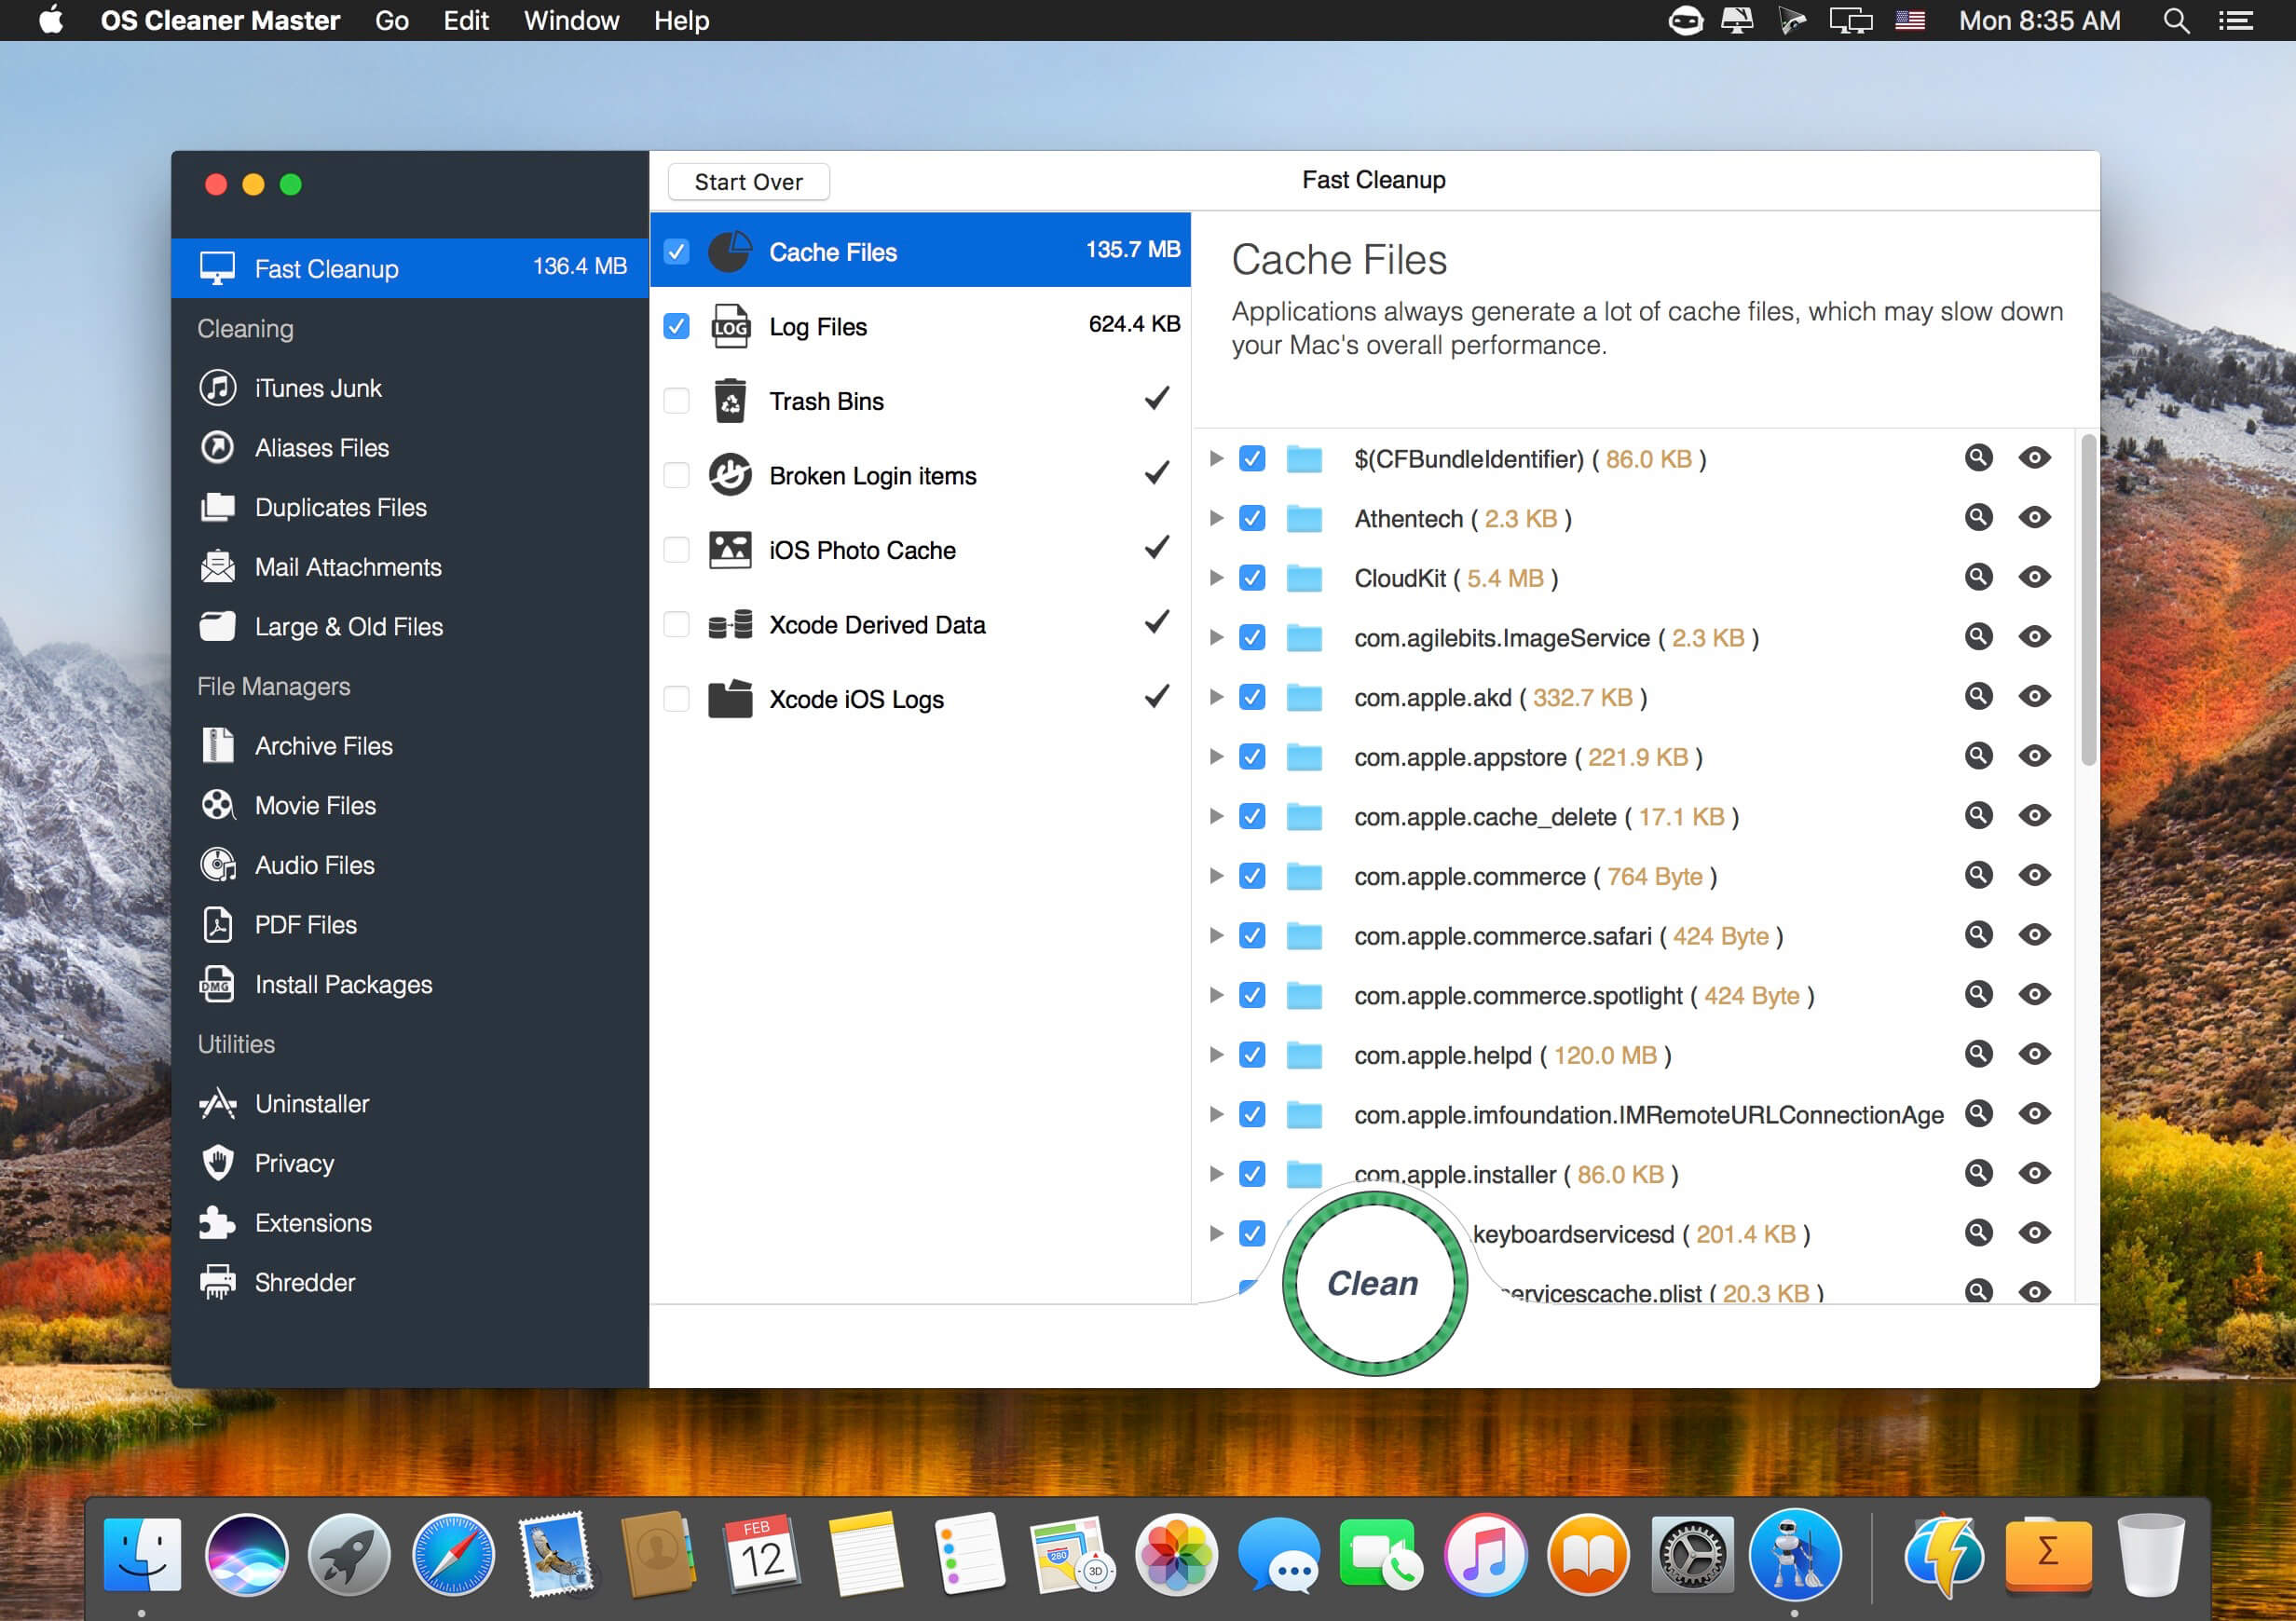Select the Large & Old Files icon

point(219,626)
